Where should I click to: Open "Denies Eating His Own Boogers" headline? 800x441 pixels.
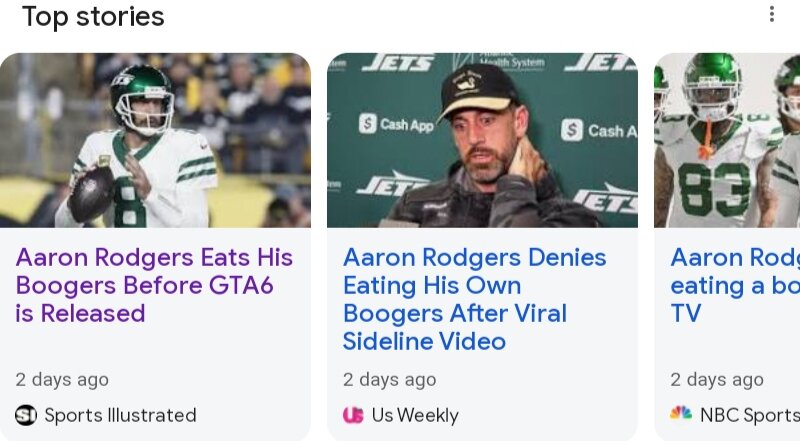click(474, 299)
